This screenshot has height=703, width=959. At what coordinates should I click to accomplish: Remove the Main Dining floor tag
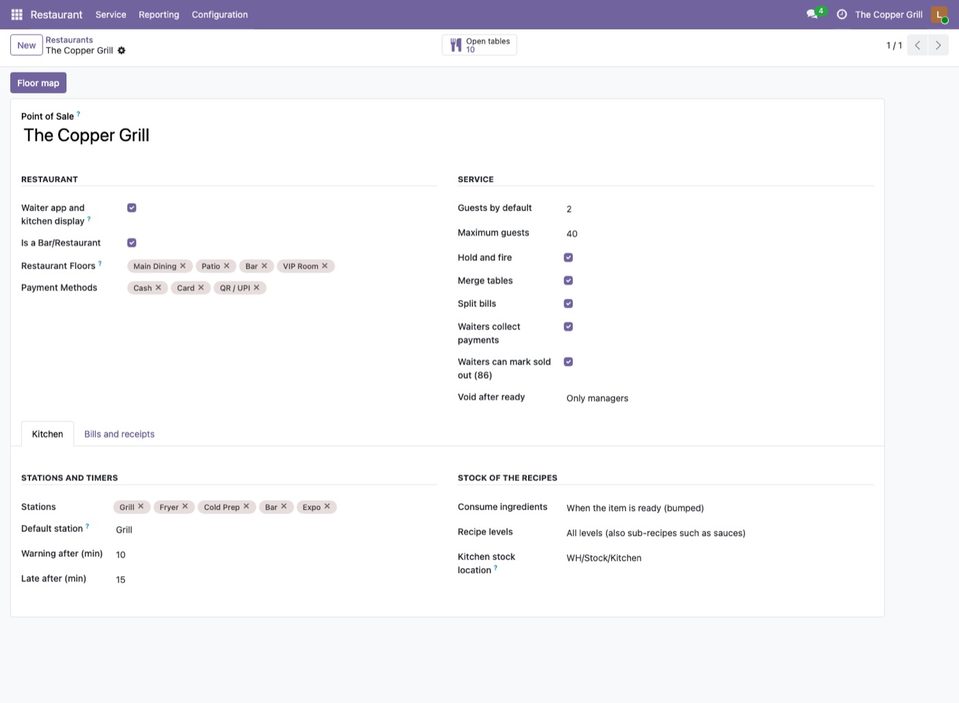(183, 266)
